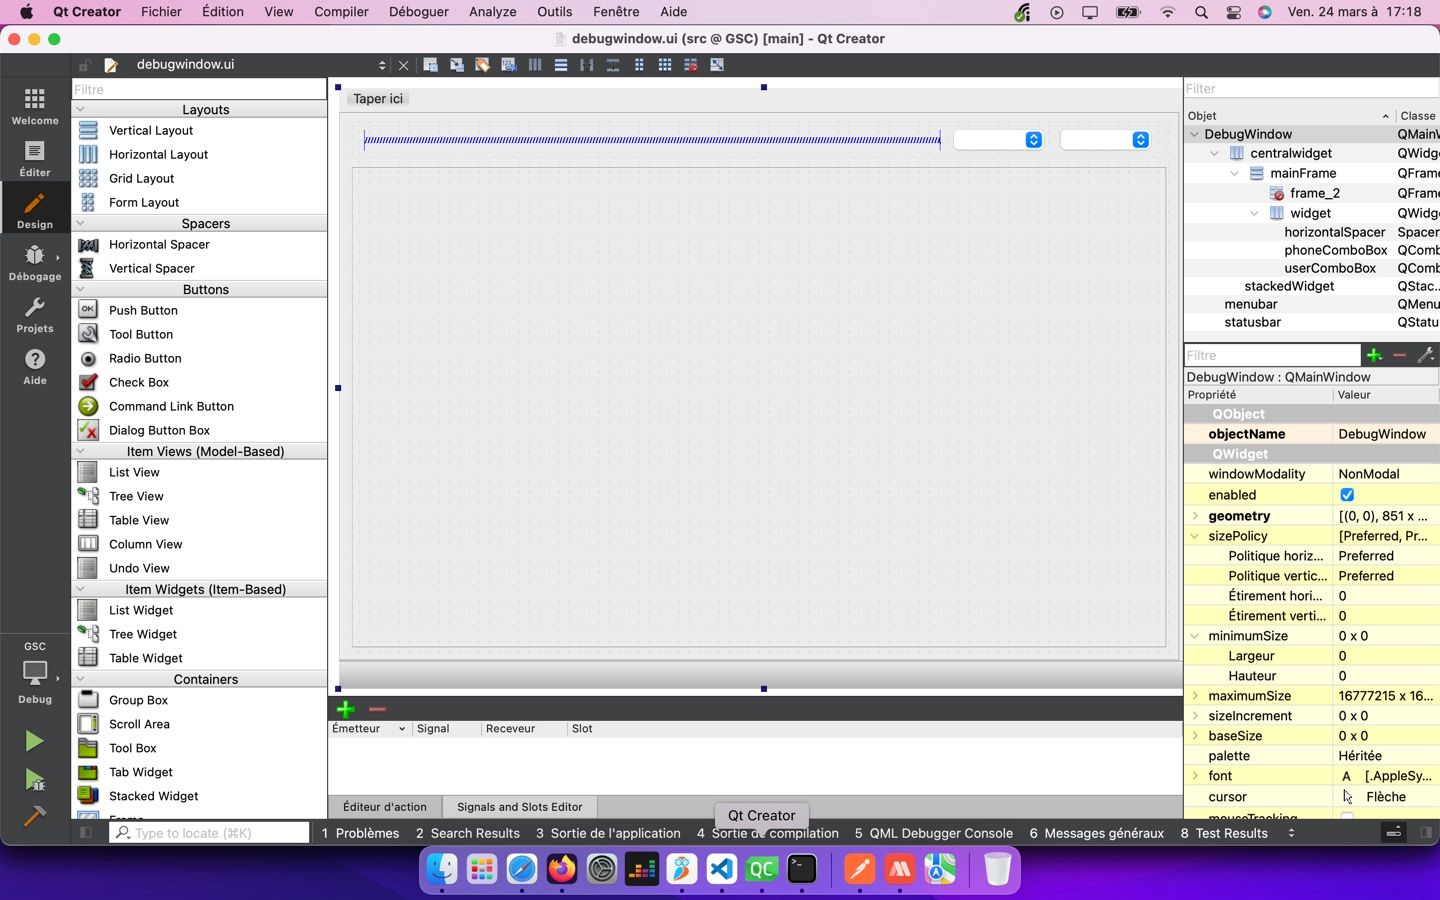1440x900 pixels.
Task: Open the Compiler menu
Action: coord(341,12)
